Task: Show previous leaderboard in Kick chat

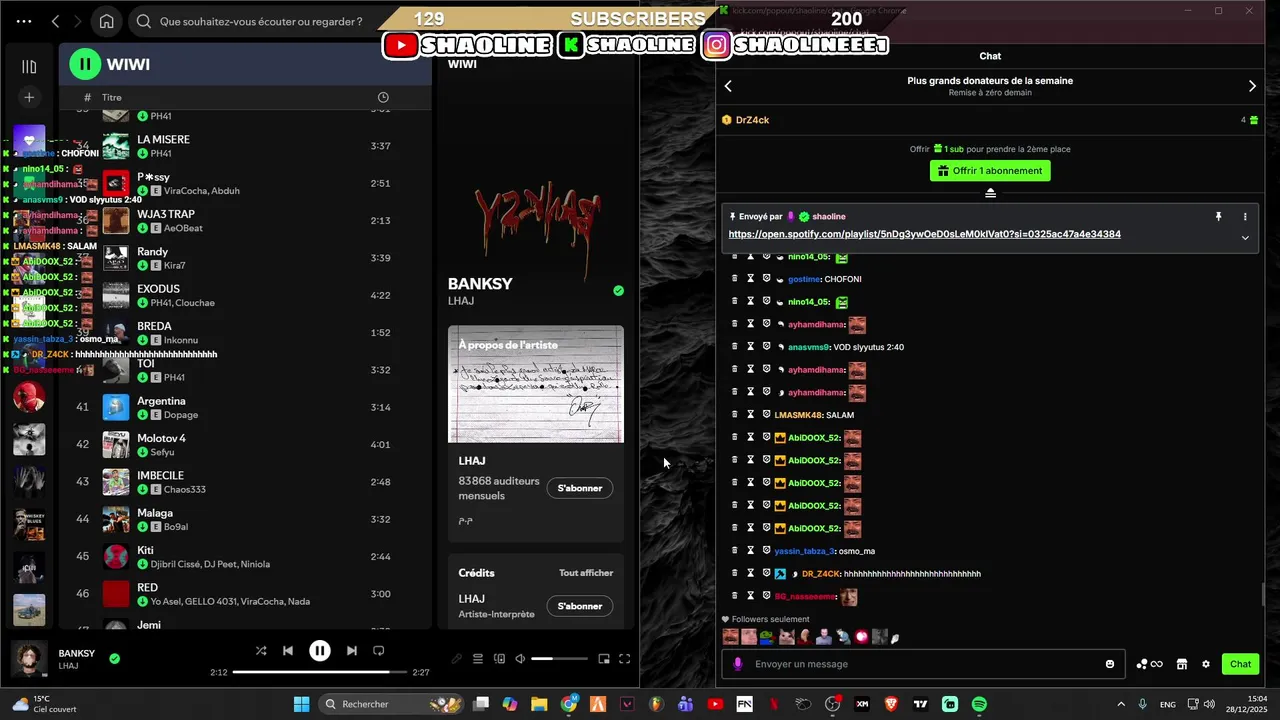Action: pyautogui.click(x=728, y=86)
